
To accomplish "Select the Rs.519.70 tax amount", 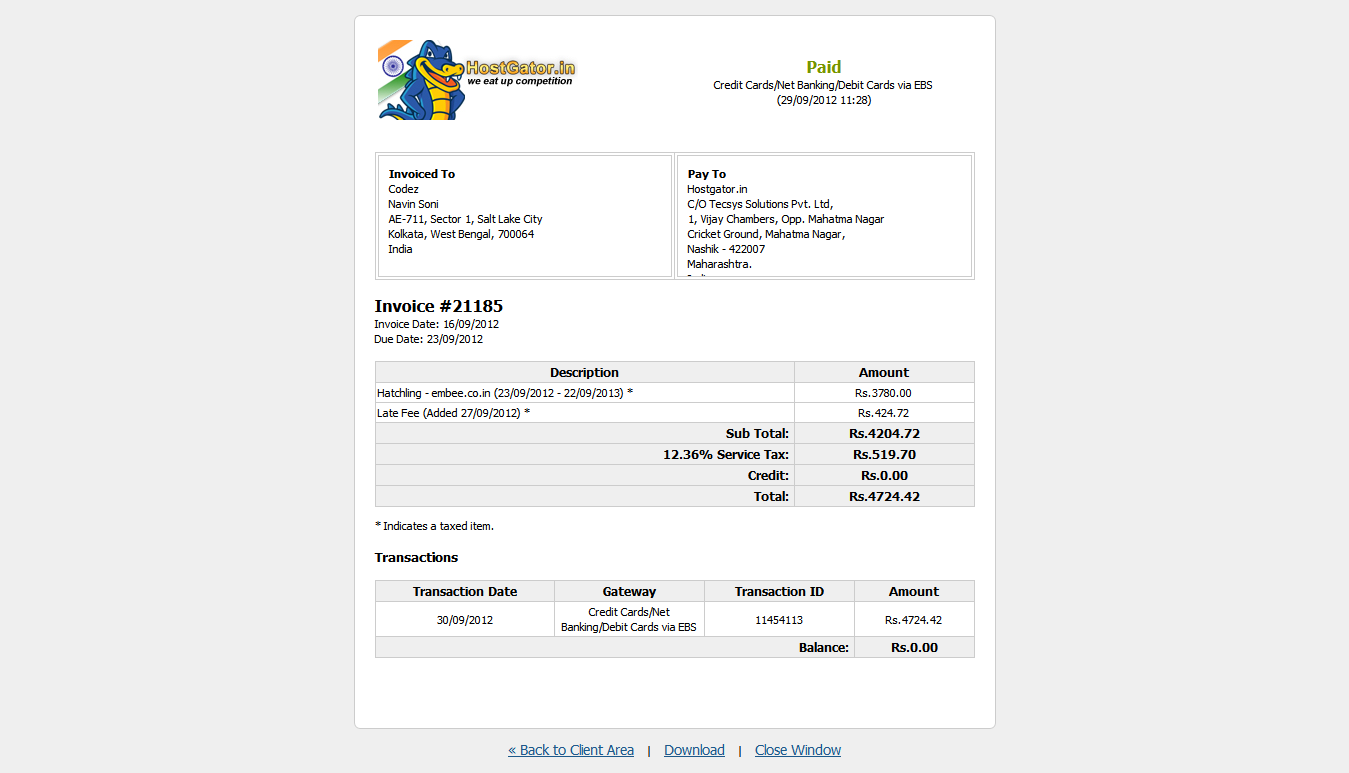I will pyautogui.click(x=884, y=455).
